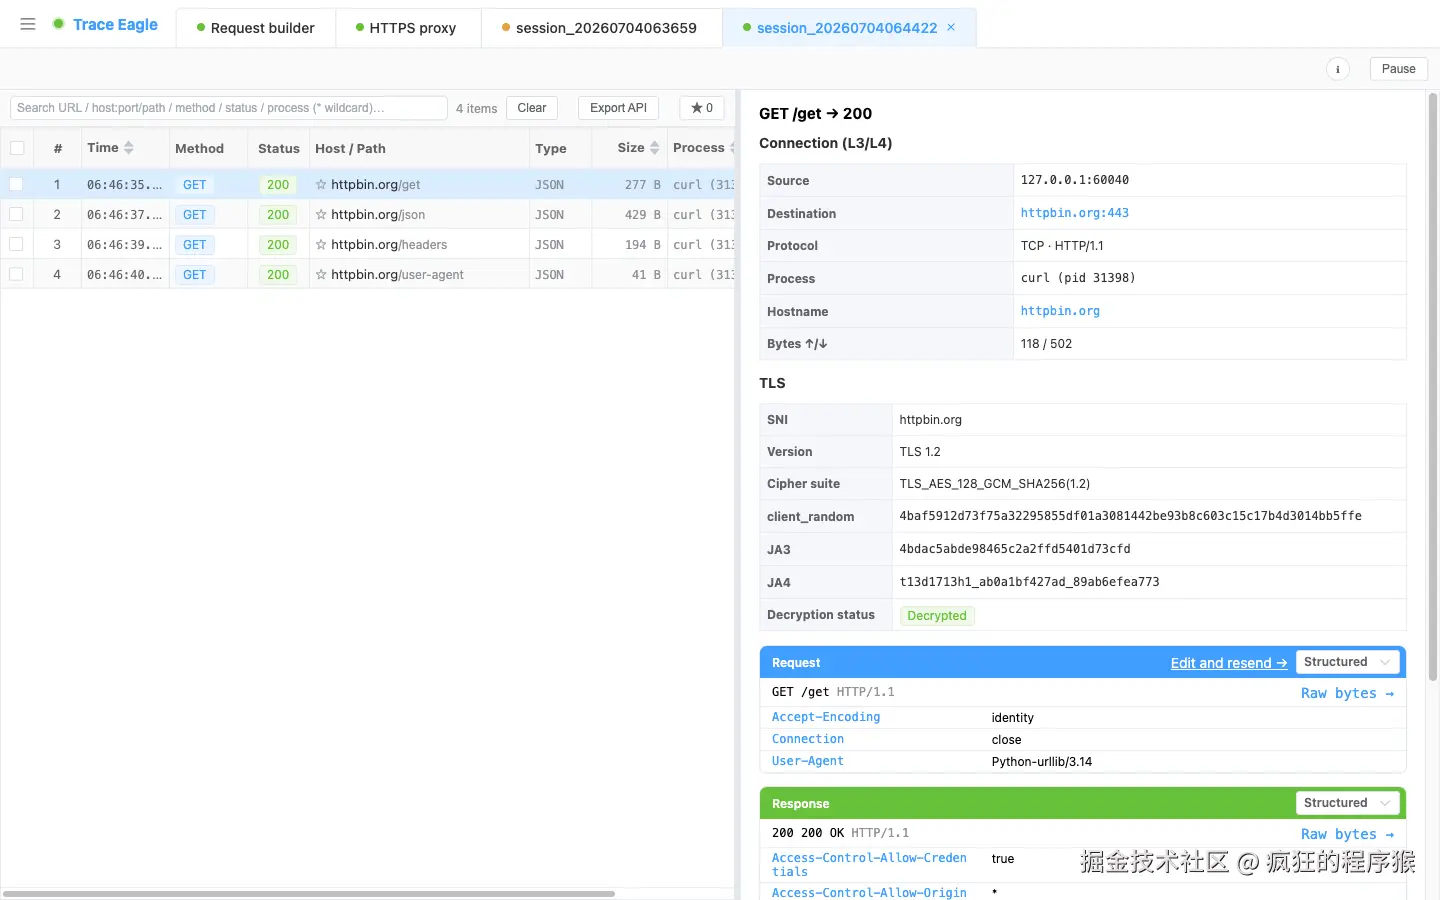Open the hamburger menu
The image size is (1440, 900).
point(28,24)
